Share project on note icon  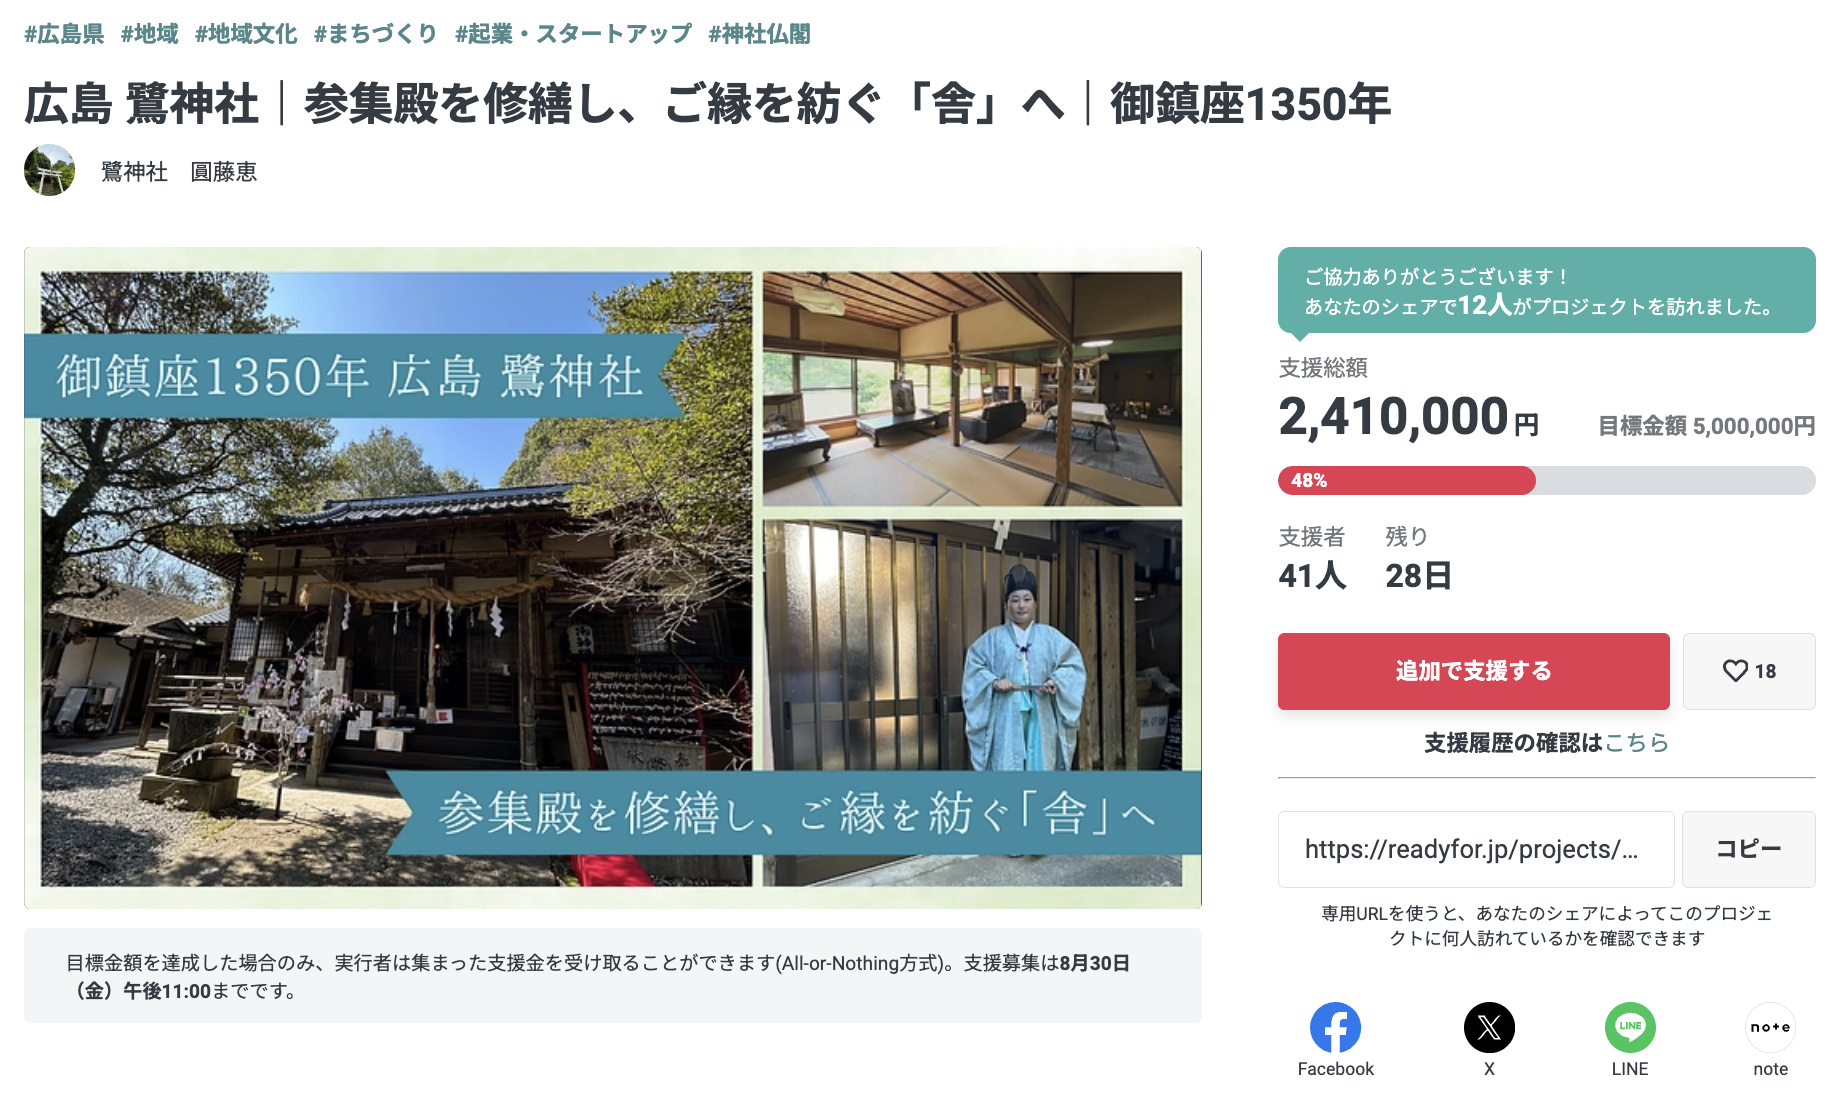(x=1770, y=1027)
